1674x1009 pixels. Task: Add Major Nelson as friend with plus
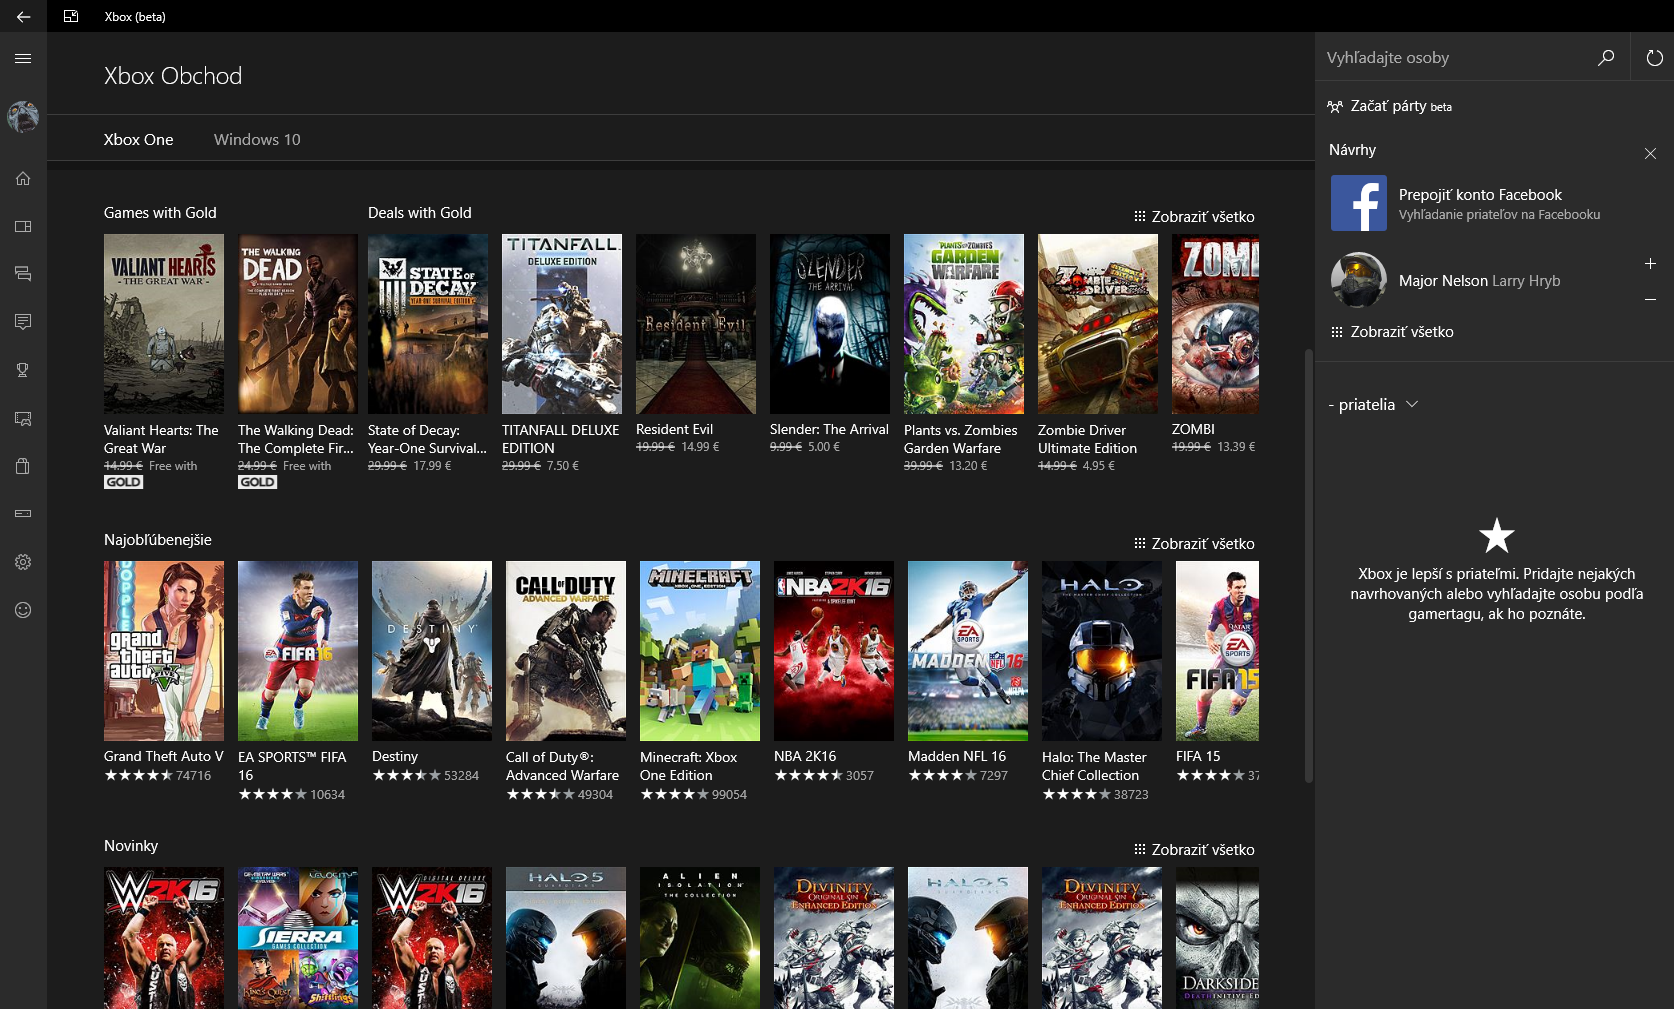(1650, 263)
